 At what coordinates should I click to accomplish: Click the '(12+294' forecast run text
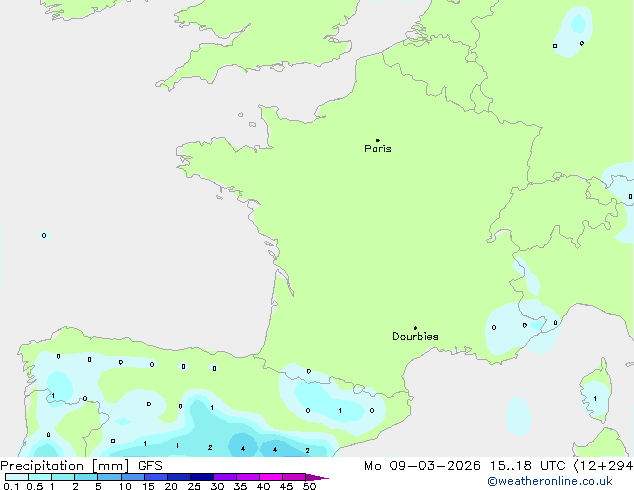[603, 466]
